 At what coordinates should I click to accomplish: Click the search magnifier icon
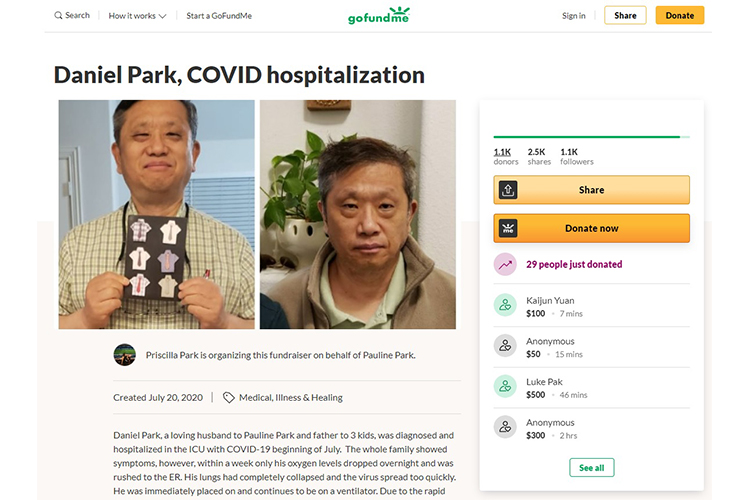(59, 15)
